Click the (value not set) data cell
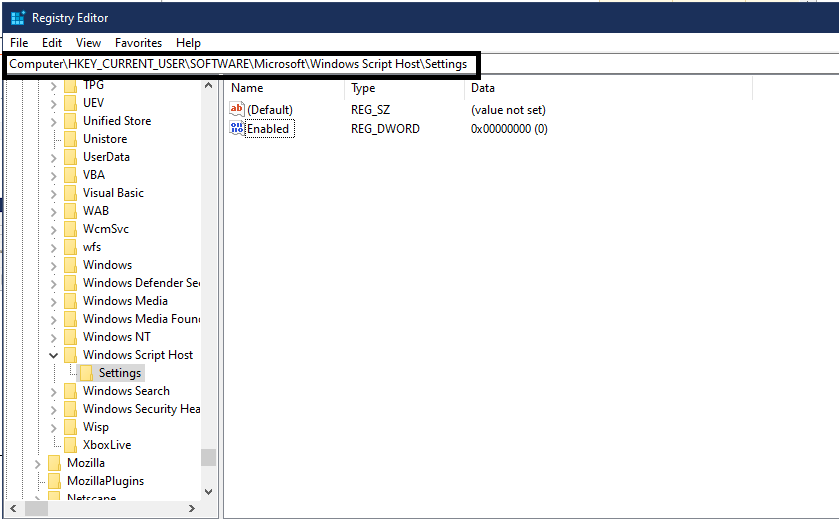Screen dimensions: 839x519 coord(508,110)
